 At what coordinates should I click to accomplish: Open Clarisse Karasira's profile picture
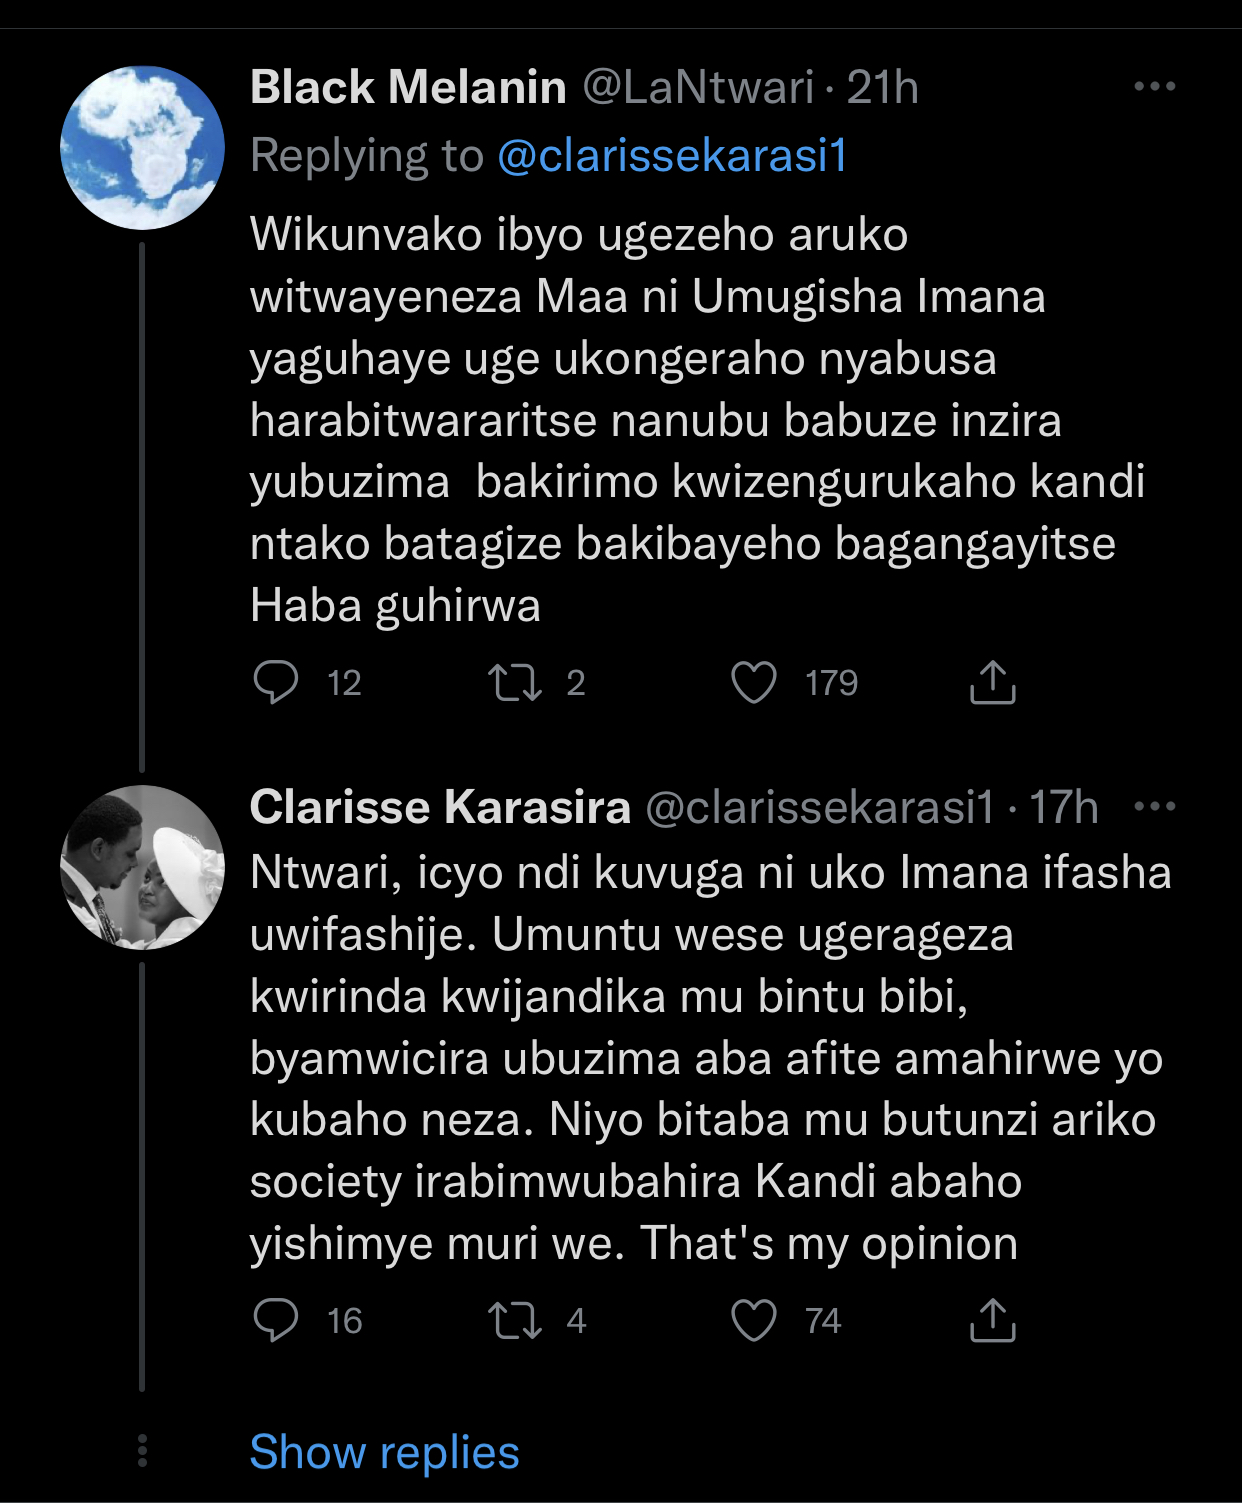(x=142, y=867)
